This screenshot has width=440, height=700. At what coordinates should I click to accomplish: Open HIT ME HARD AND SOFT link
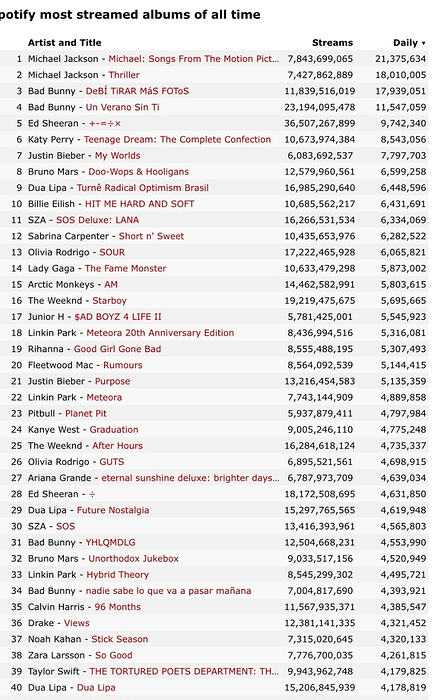click(140, 204)
